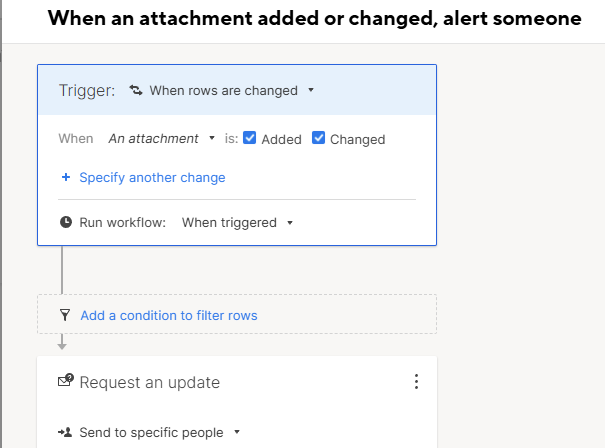Click the Trigger header label
The height and width of the screenshot is (448, 605).
(87, 91)
